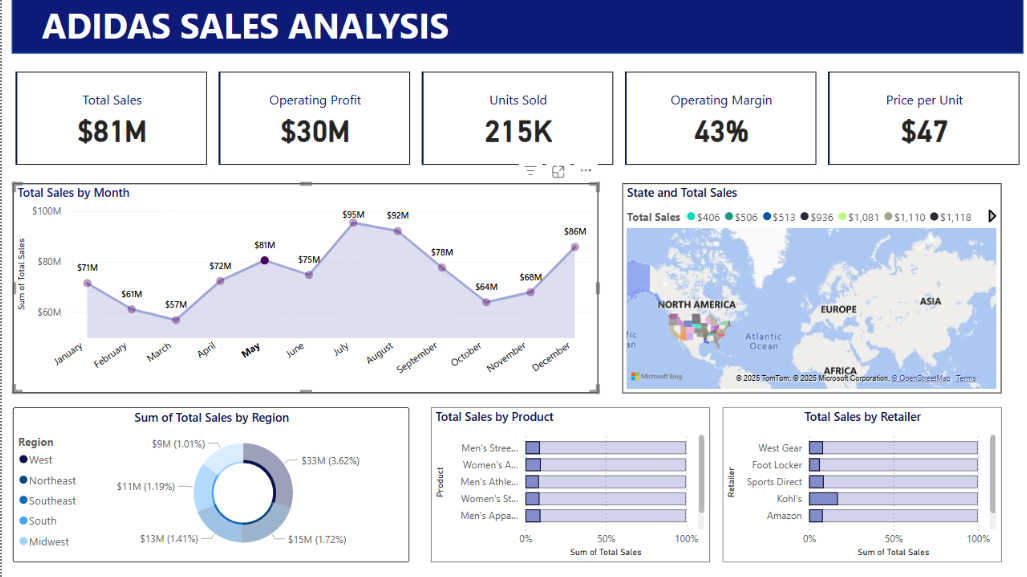Screen dimensions: 1027x577
Task: Click the Sum of Total Sales by Region title
Action: (212, 418)
